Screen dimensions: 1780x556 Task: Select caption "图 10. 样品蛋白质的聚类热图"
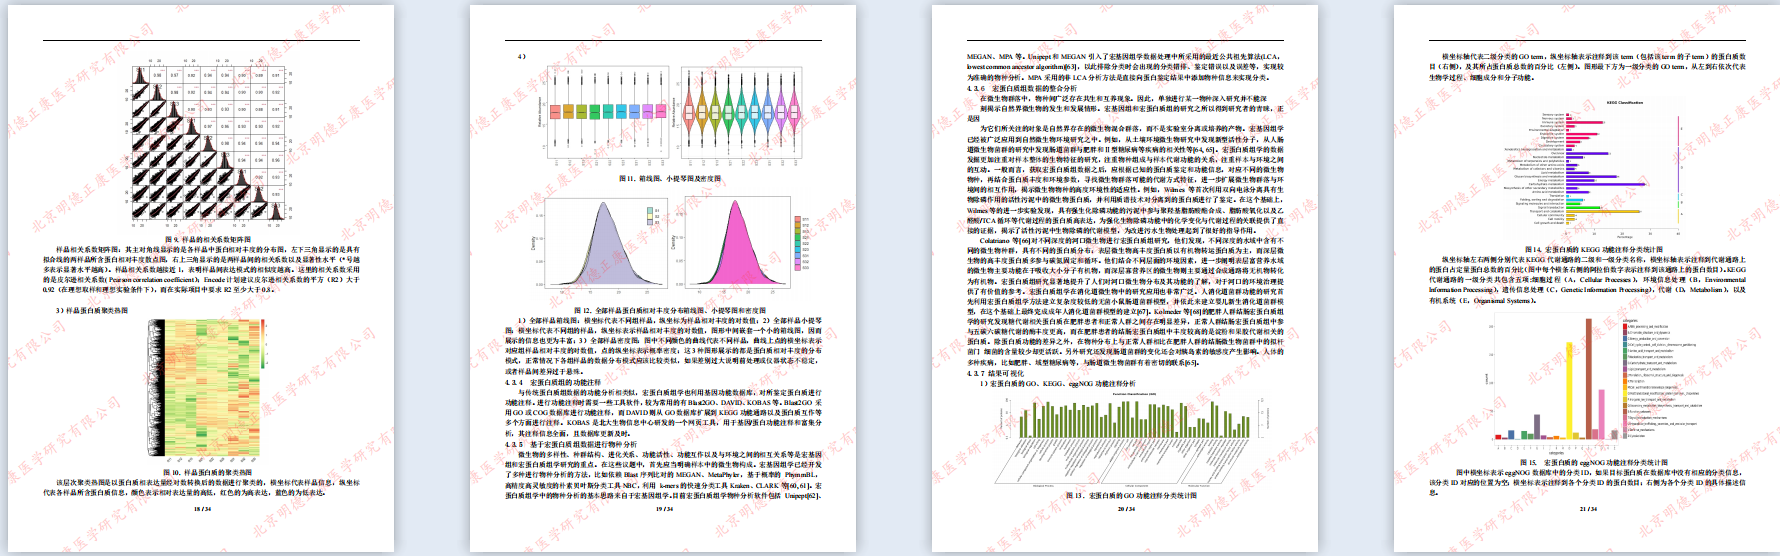tap(208, 472)
